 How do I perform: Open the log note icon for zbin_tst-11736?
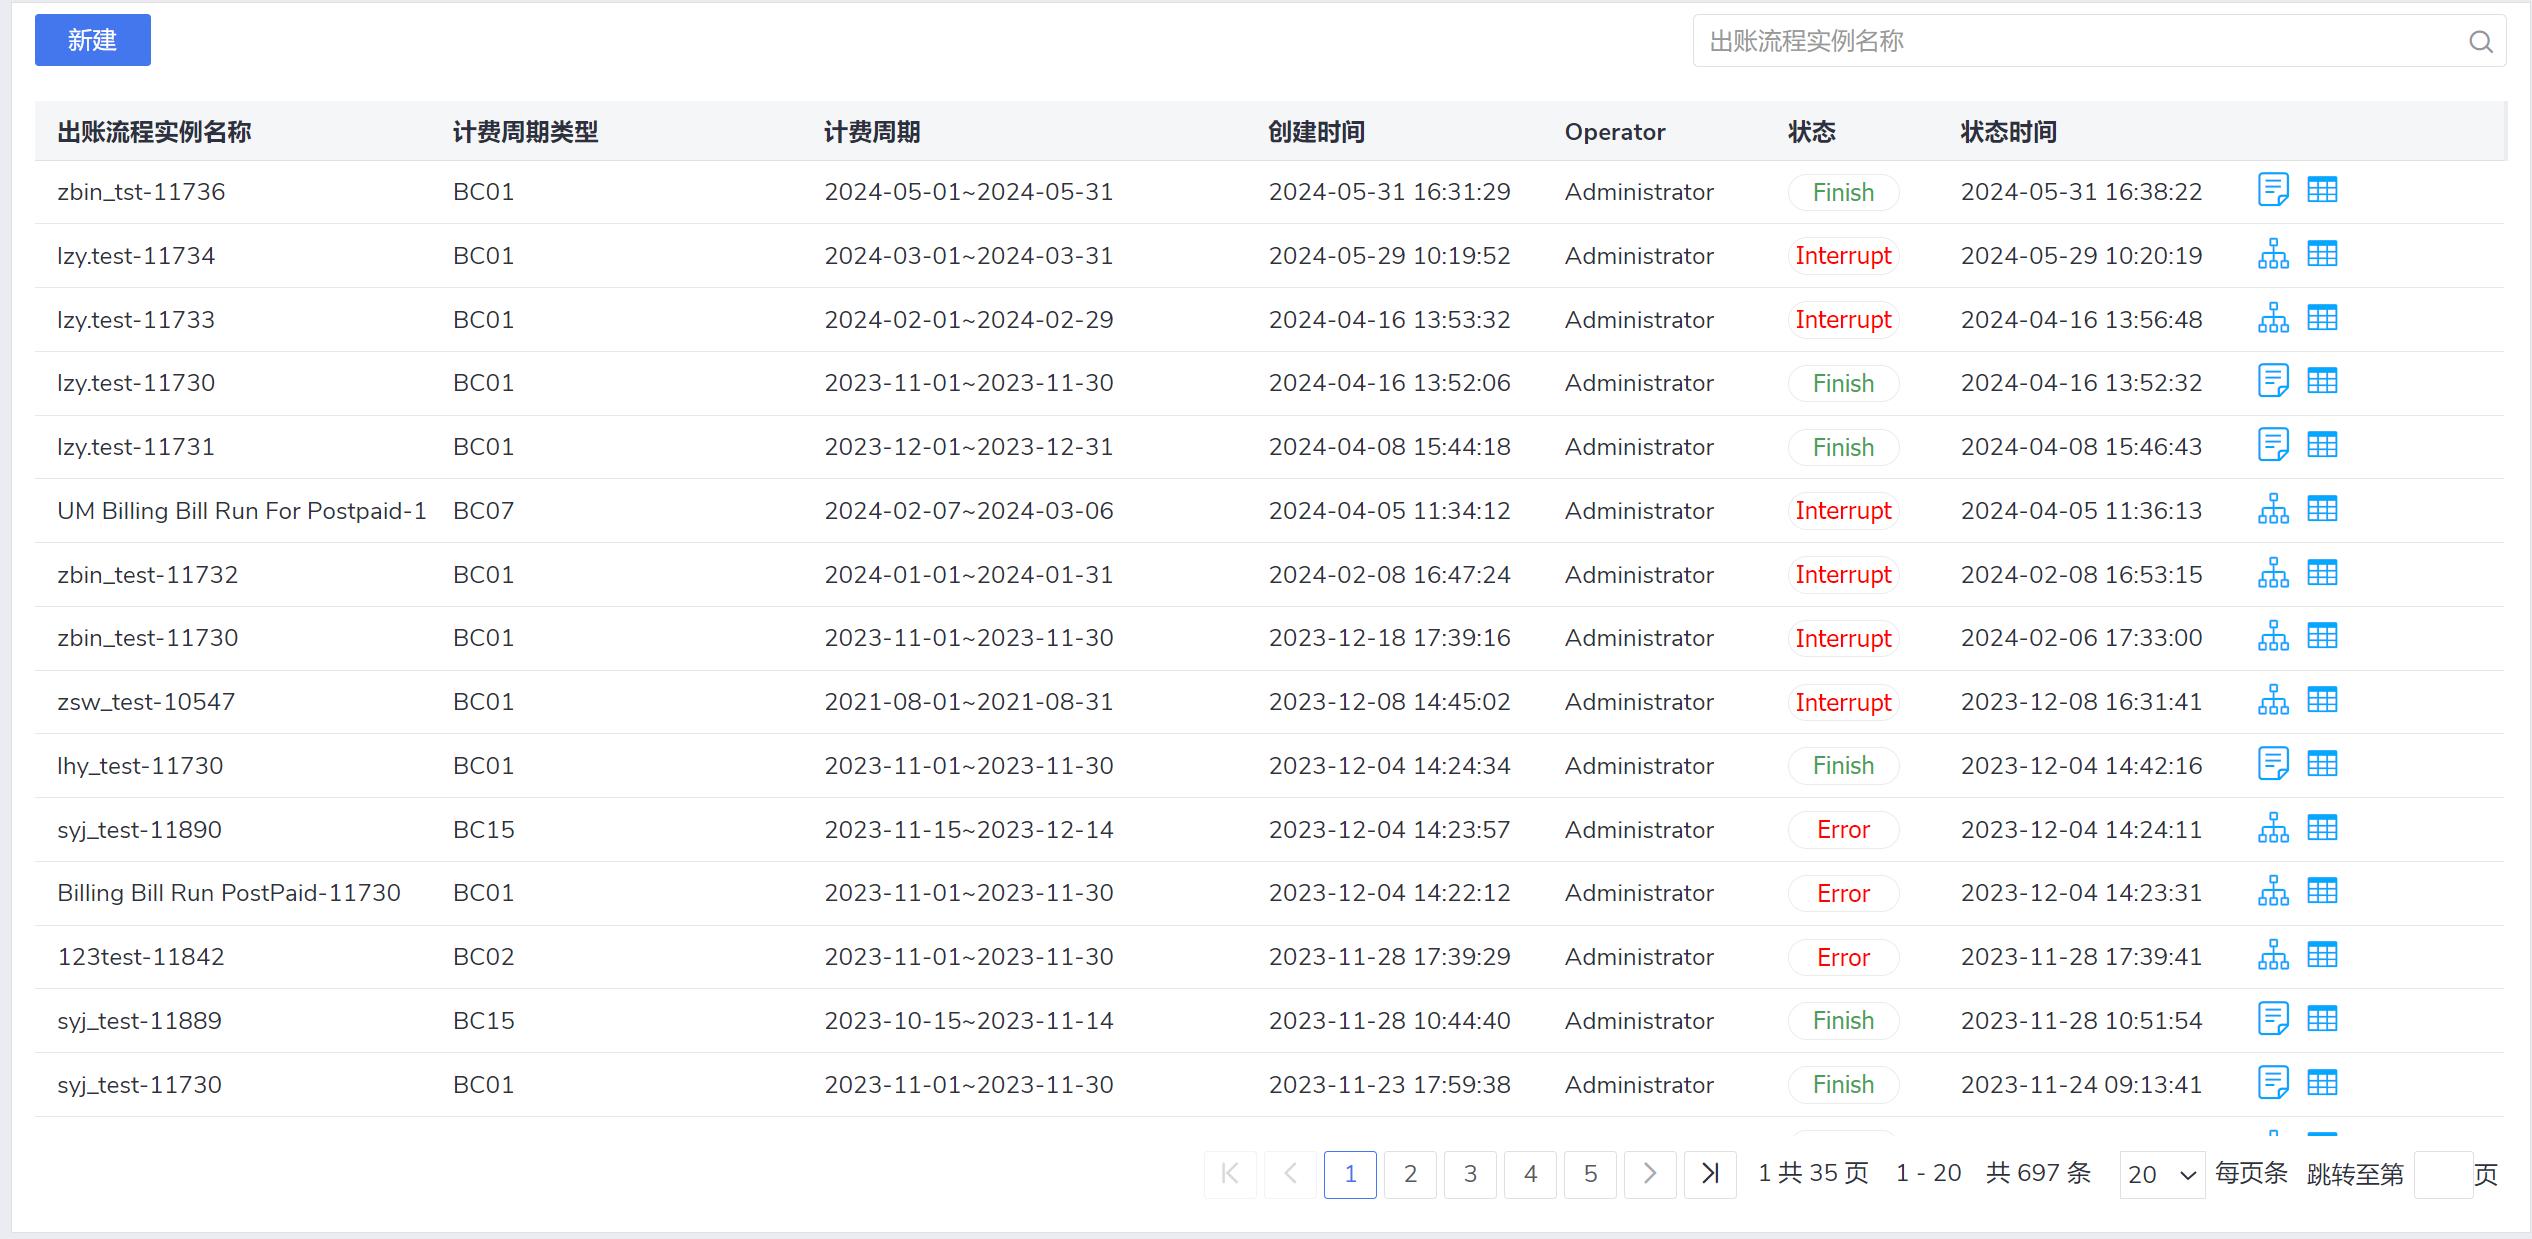[2273, 190]
